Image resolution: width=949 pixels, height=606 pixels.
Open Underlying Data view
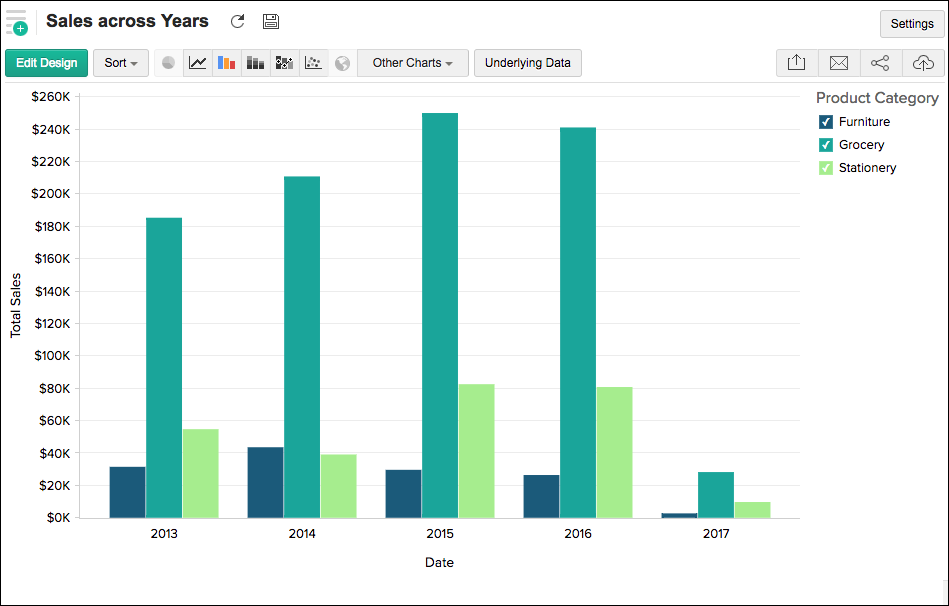[x=527, y=63]
